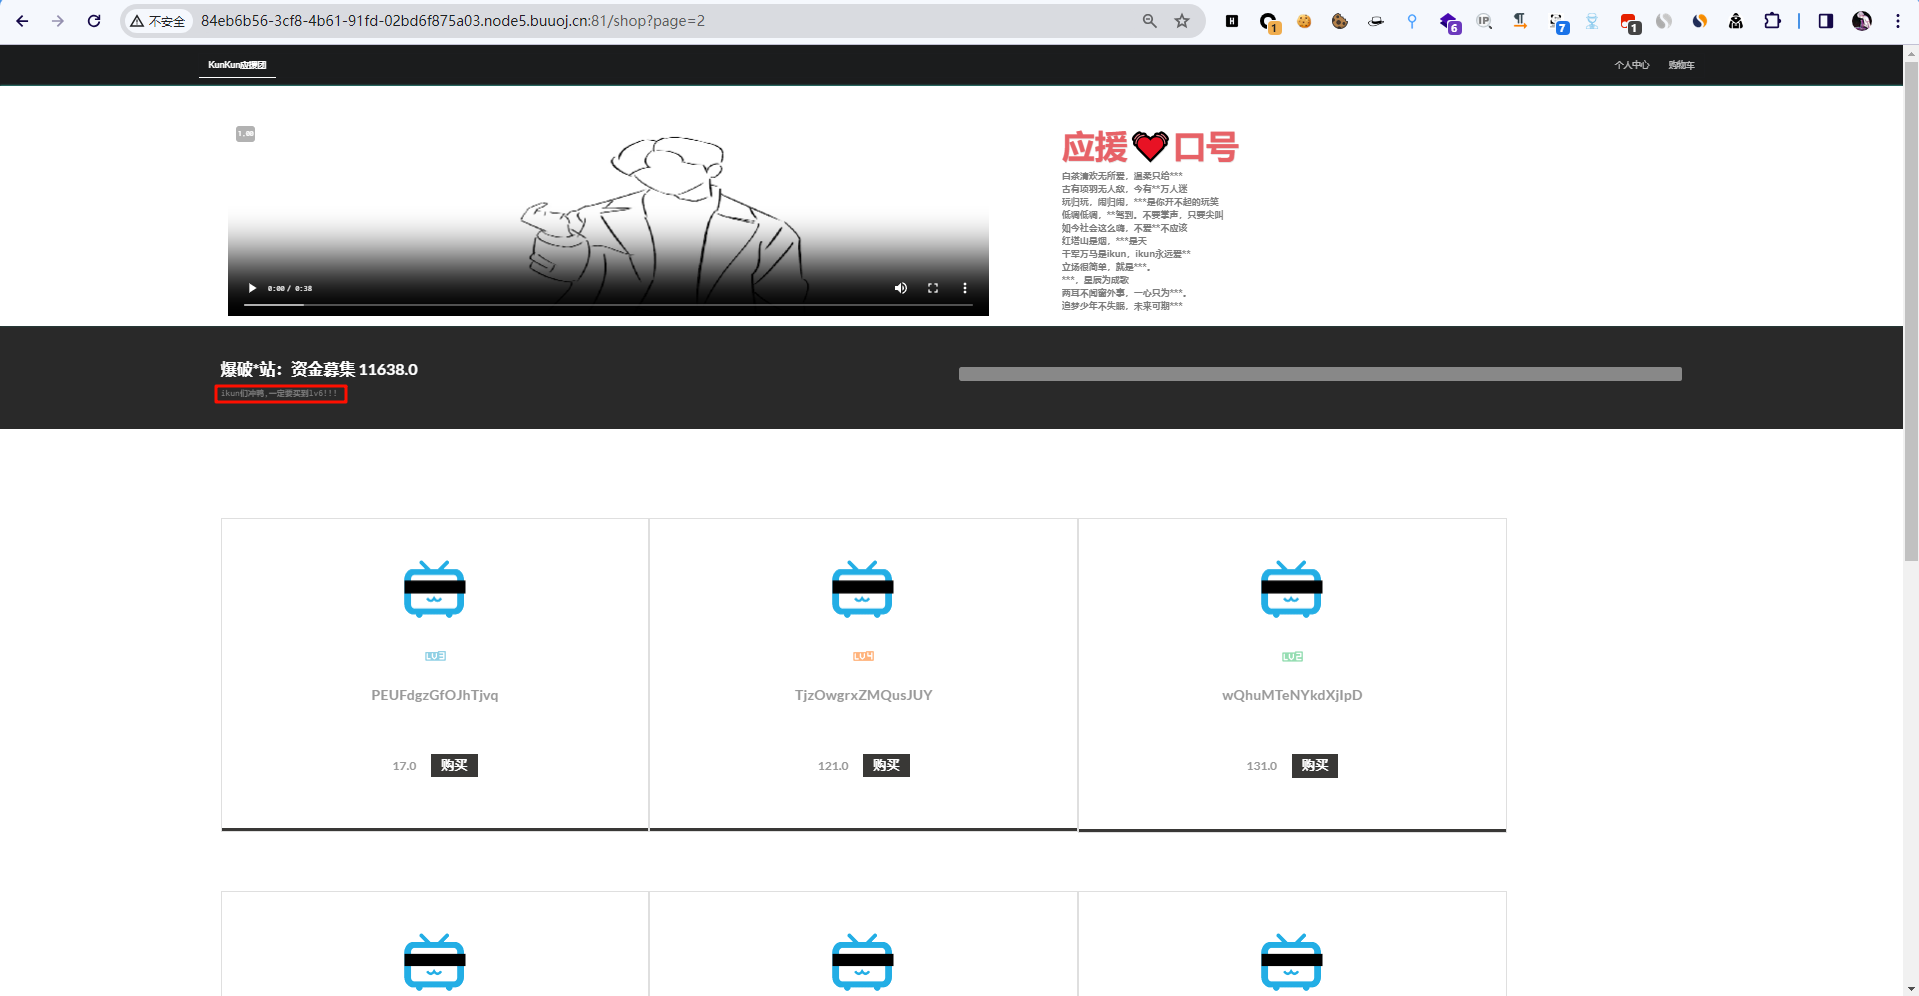
Task: Open the light cookie extension
Action: point(1304,21)
